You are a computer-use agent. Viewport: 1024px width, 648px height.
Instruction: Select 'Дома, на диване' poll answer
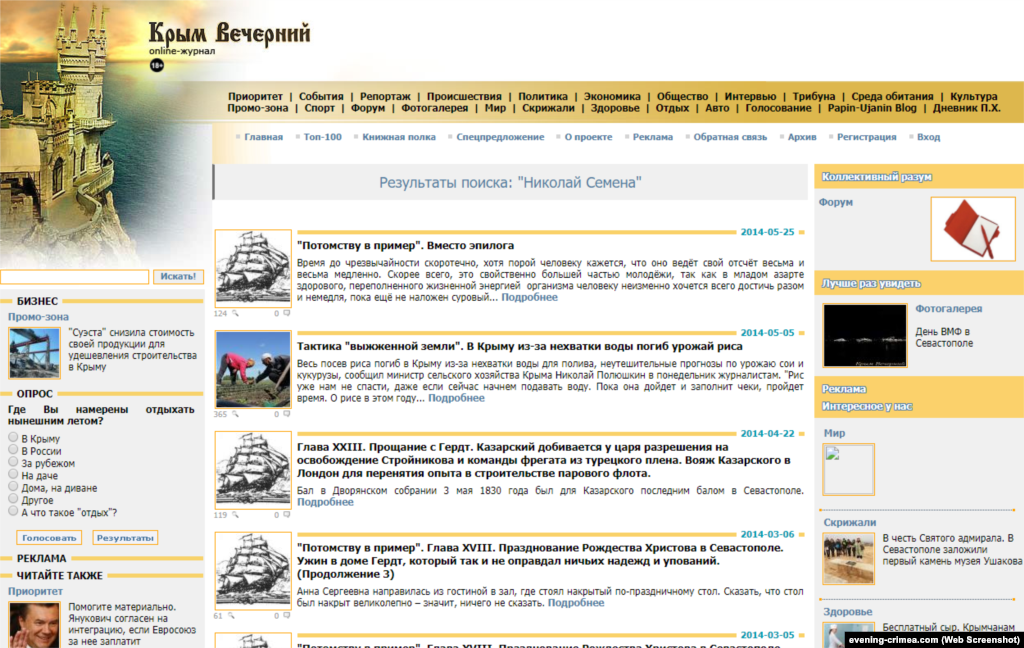pyautogui.click(x=14, y=487)
